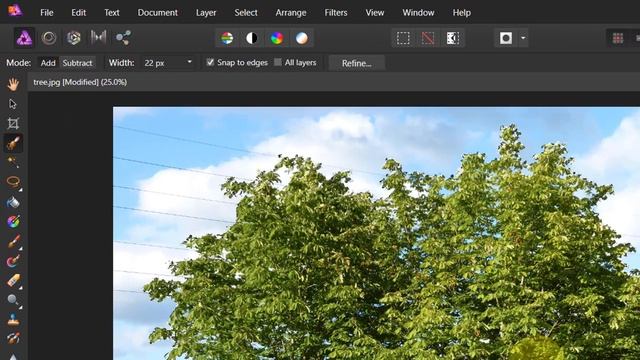Switch to the Liquify Persona
This screenshot has height=360, width=640.
click(x=49, y=38)
